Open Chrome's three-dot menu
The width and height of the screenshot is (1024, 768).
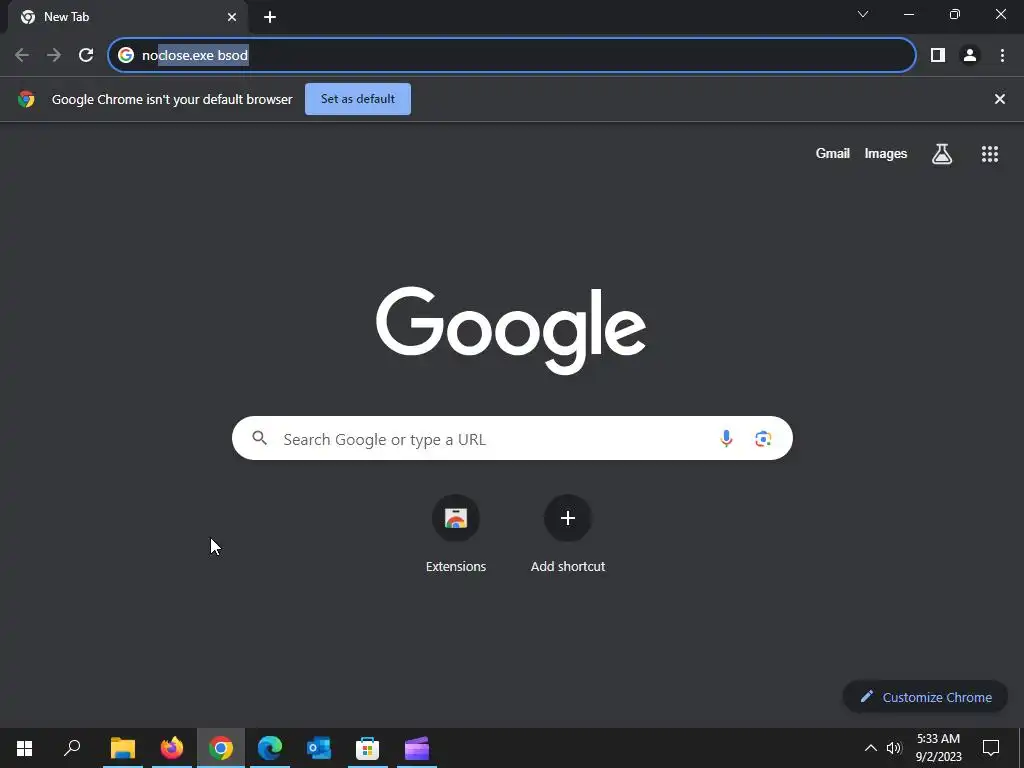pyautogui.click(x=1002, y=56)
